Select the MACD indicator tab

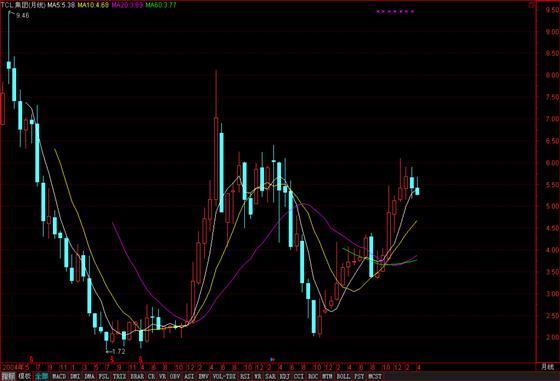point(59,376)
